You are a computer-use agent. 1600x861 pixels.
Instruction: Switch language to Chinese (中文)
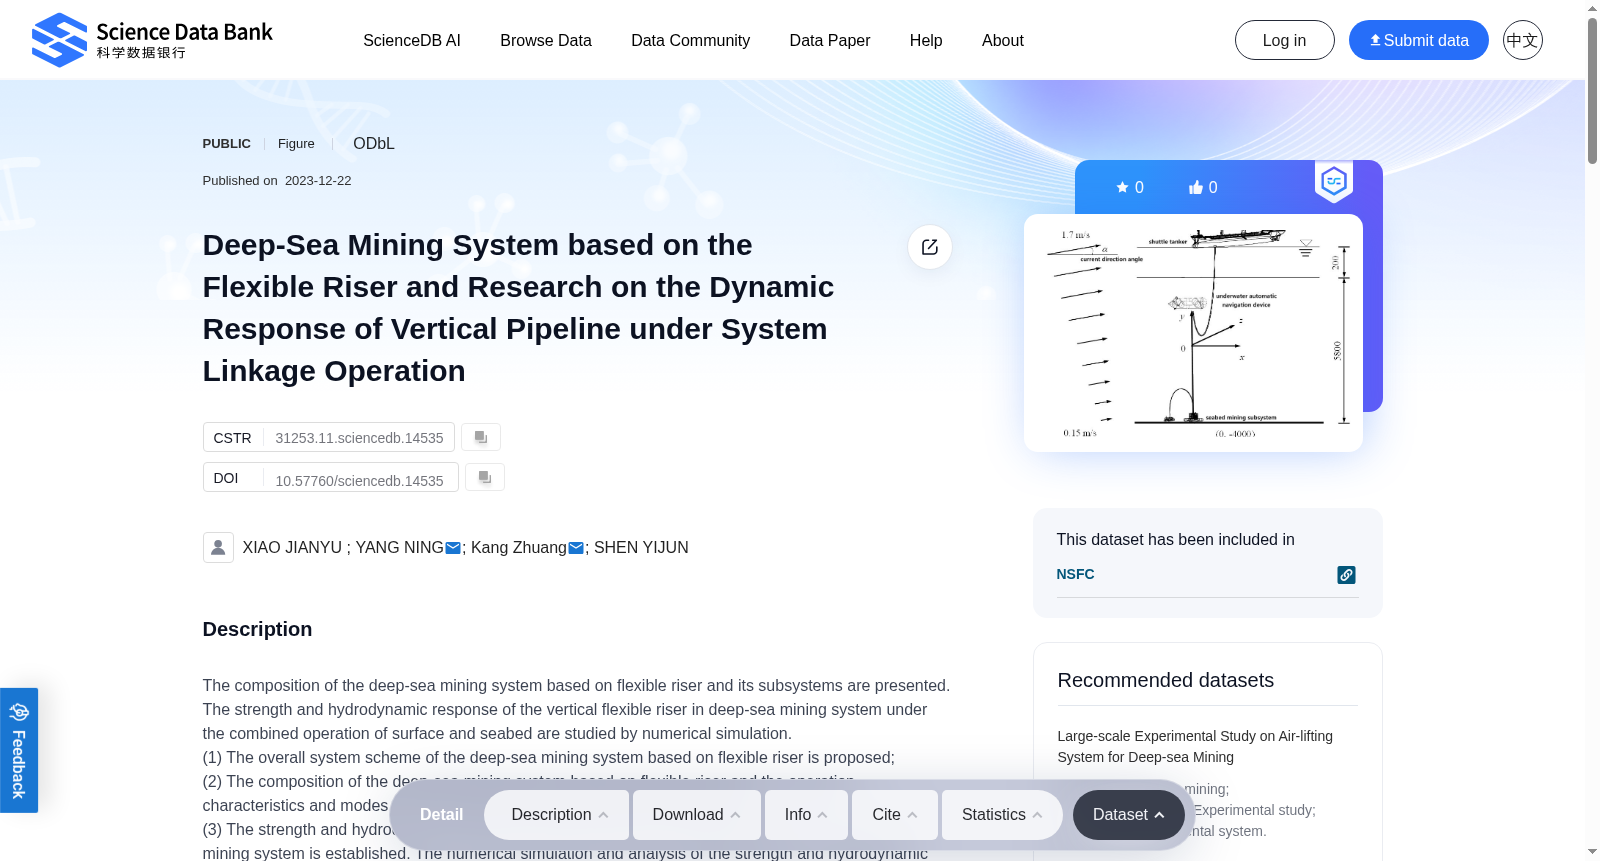click(1522, 40)
